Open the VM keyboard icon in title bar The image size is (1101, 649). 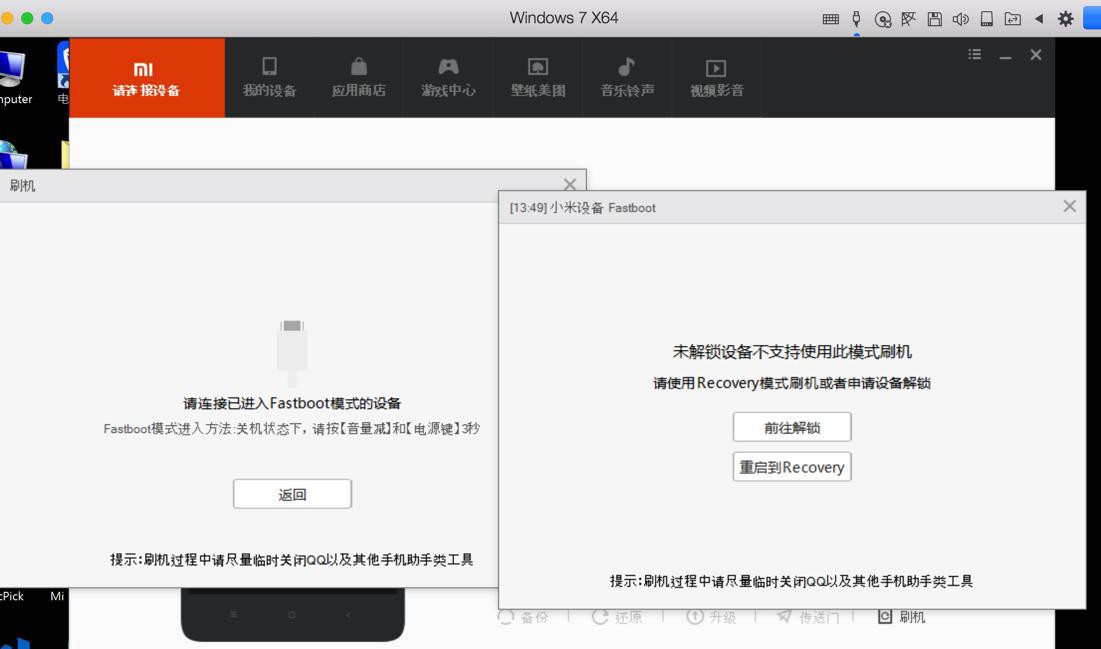(831, 19)
